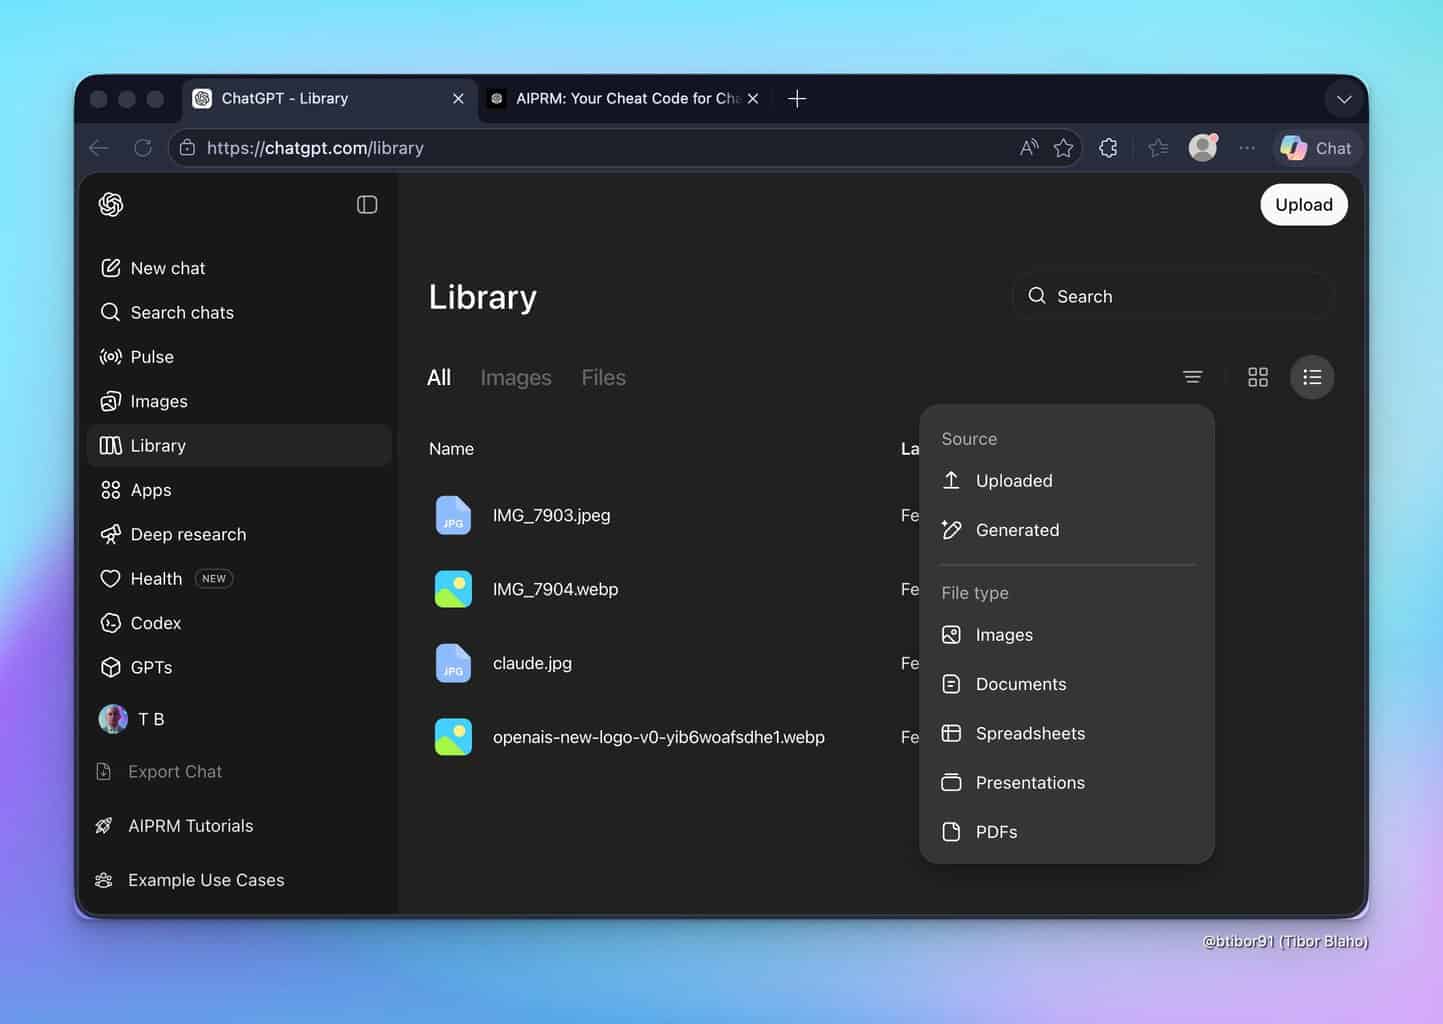Viewport: 1443px width, 1024px height.
Task: Open browser Extensions puzzle icon
Action: pos(1108,148)
